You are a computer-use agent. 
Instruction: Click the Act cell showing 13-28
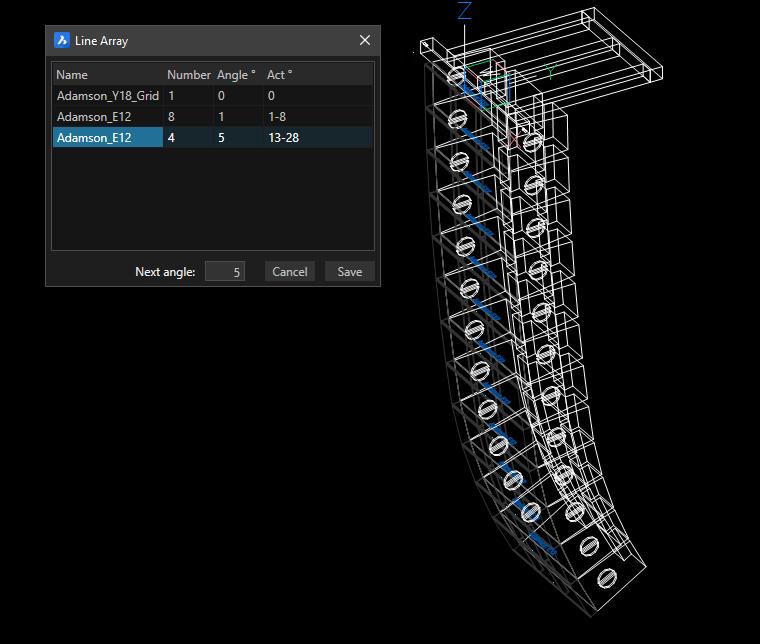(283, 138)
